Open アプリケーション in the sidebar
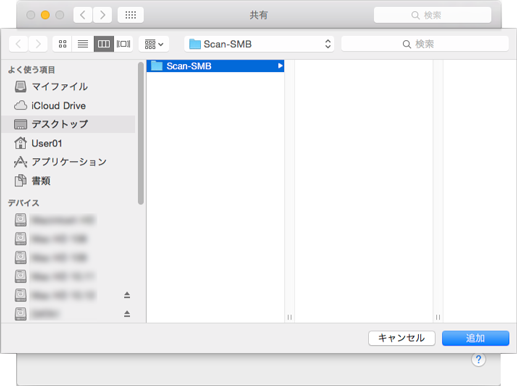Screen dimensions: 517x386 (x=60, y=162)
